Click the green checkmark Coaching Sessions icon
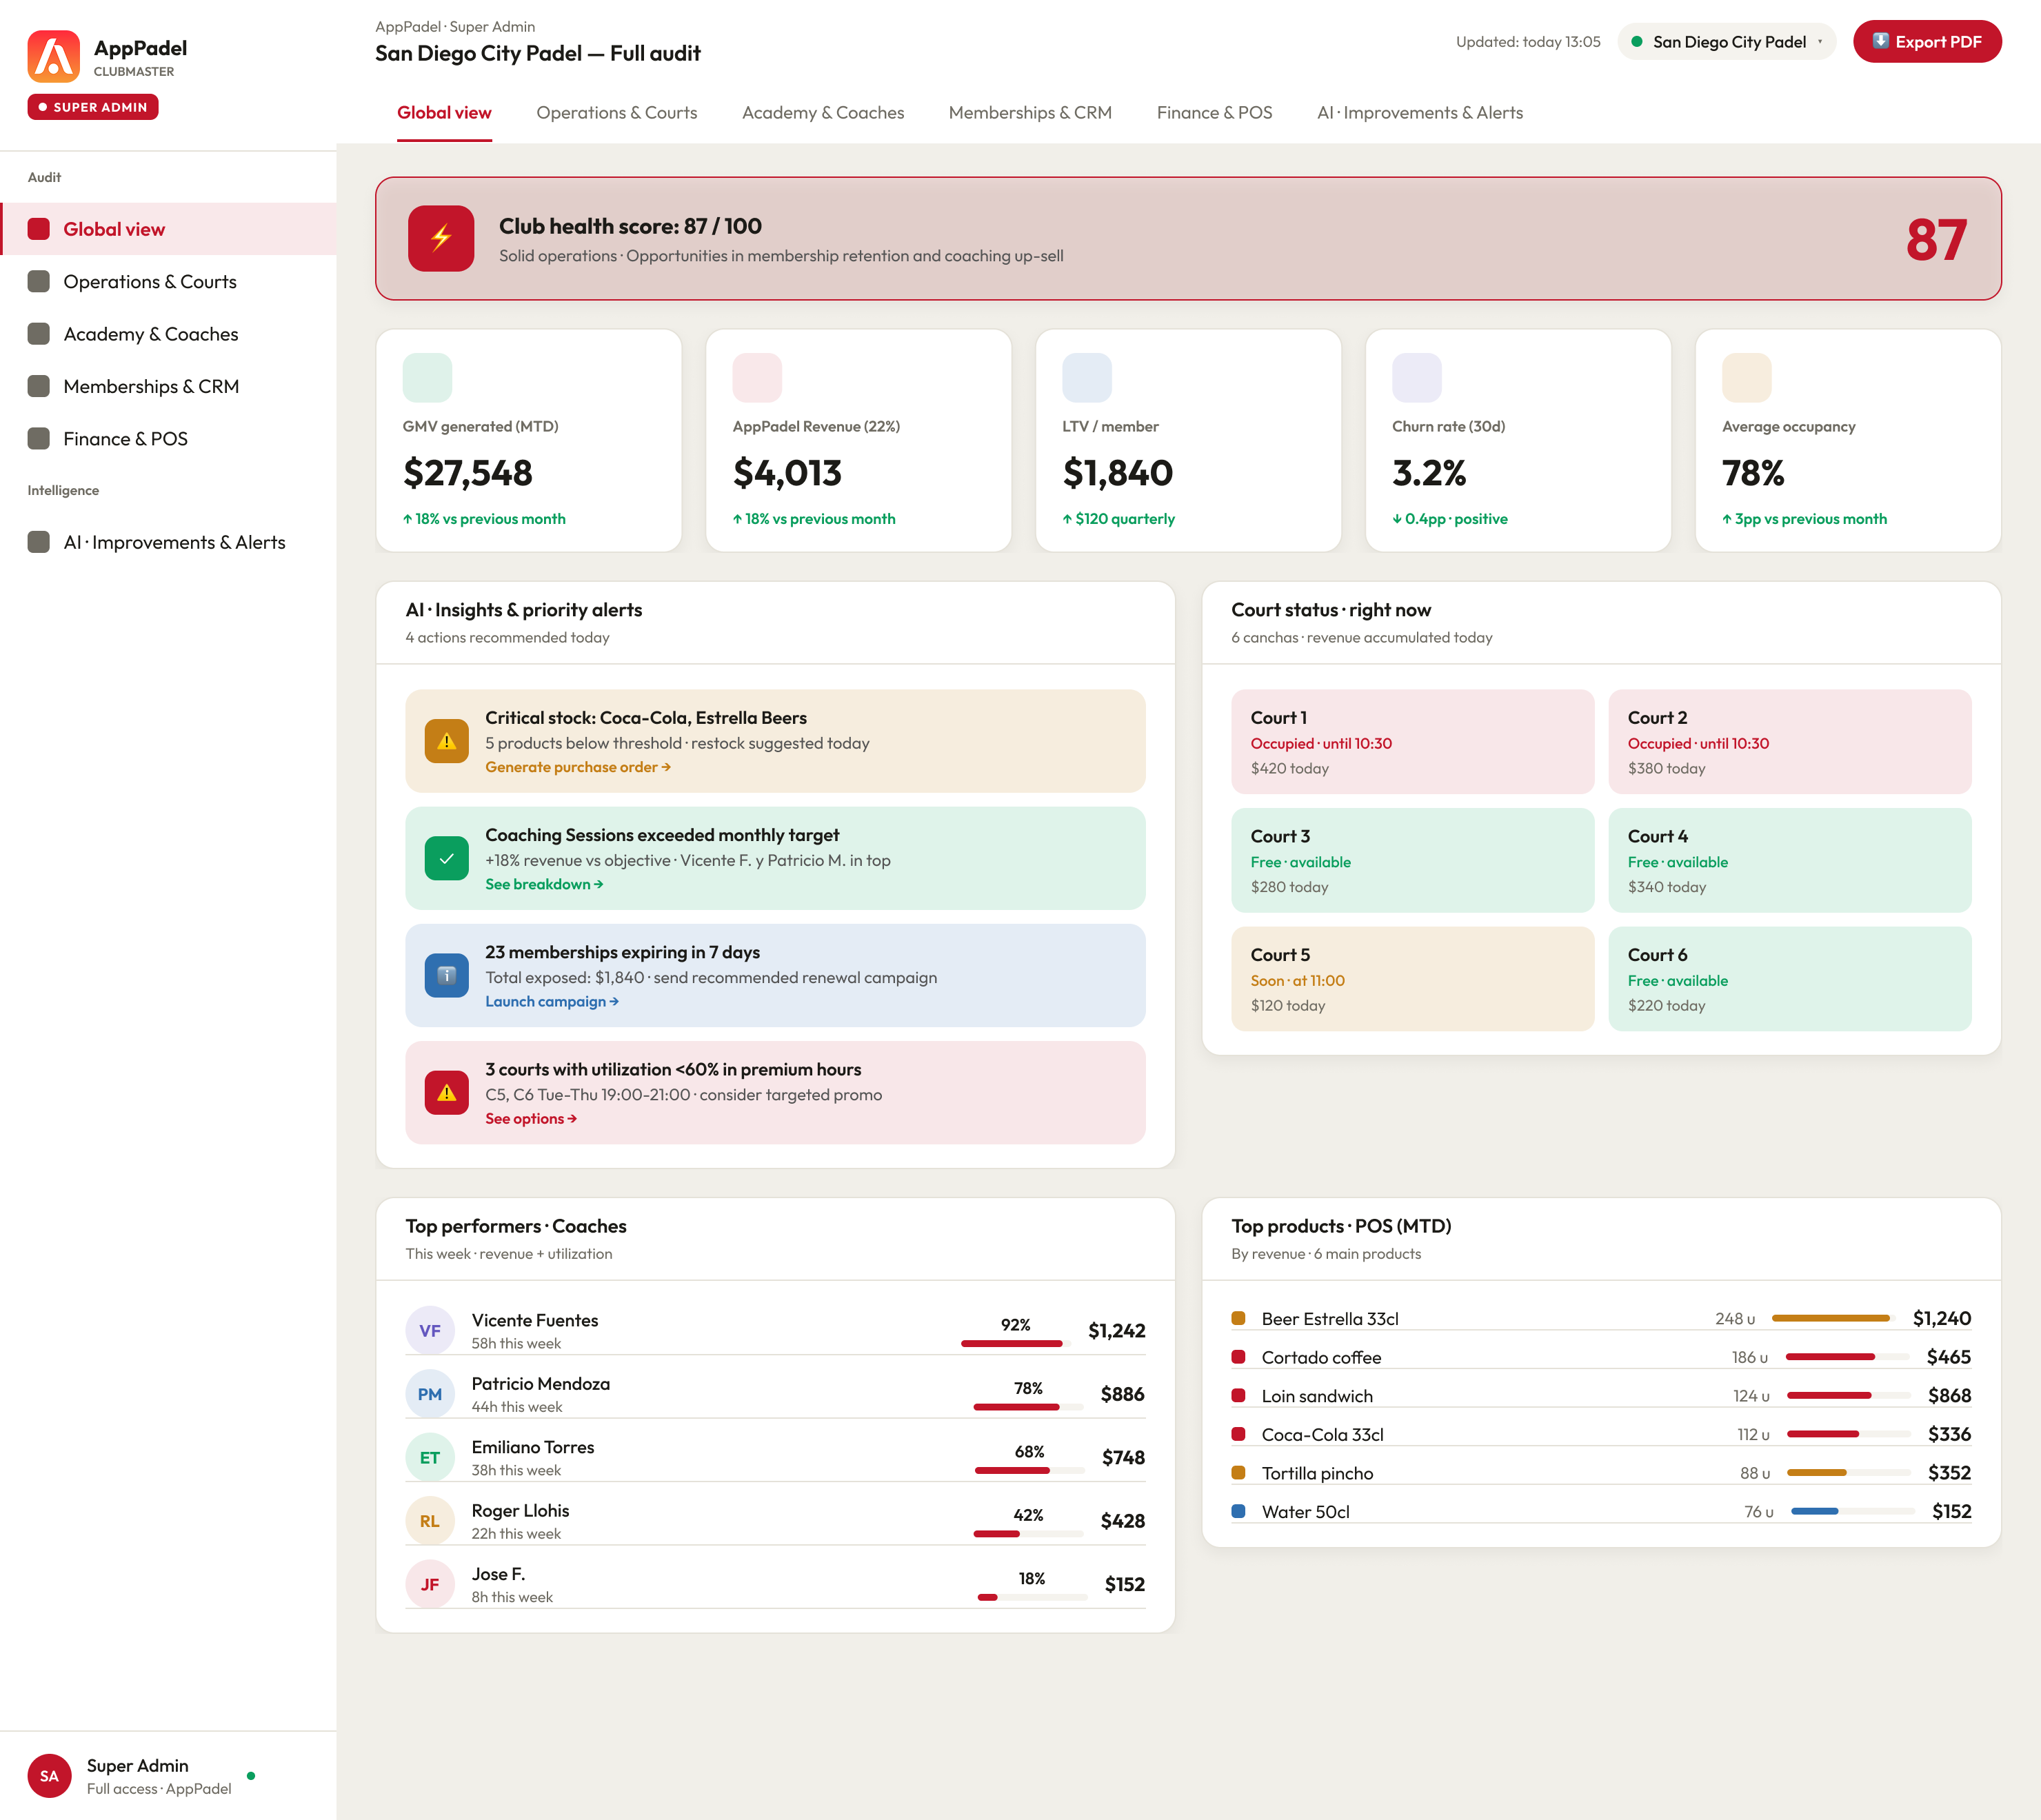Viewport: 2041px width, 1820px height. tap(447, 858)
